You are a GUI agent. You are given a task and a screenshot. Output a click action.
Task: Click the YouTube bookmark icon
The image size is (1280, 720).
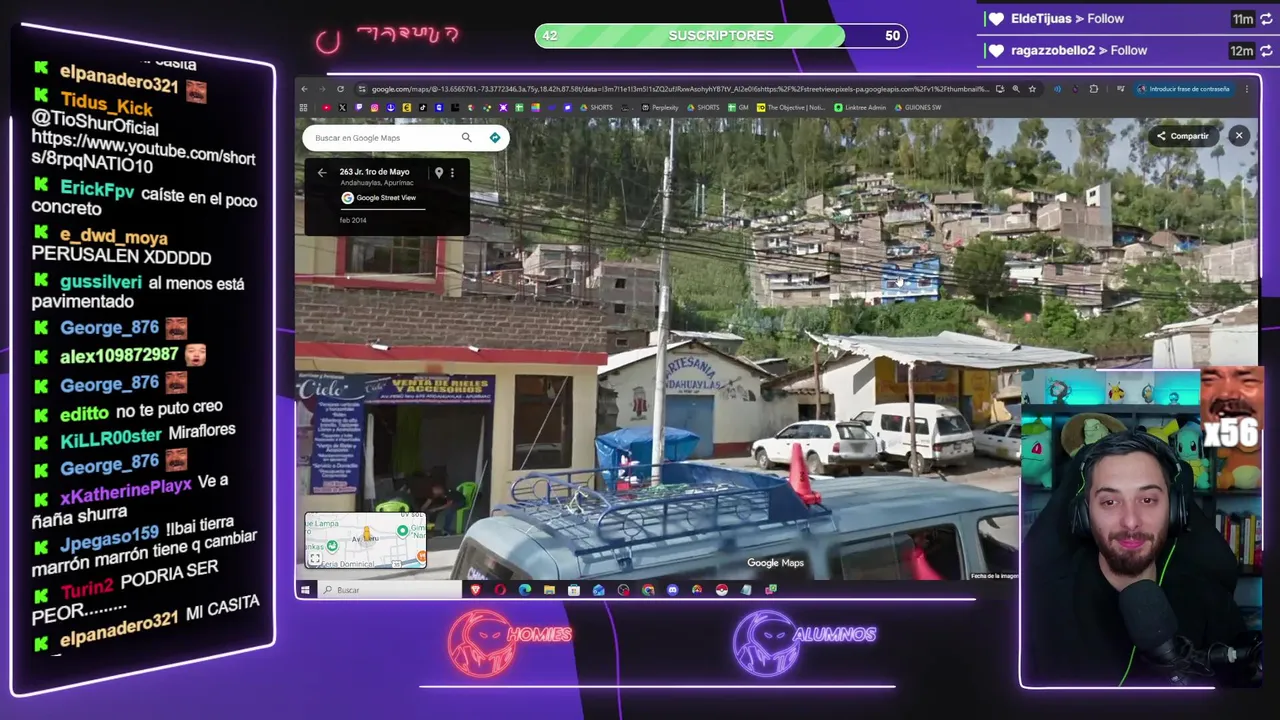(326, 108)
